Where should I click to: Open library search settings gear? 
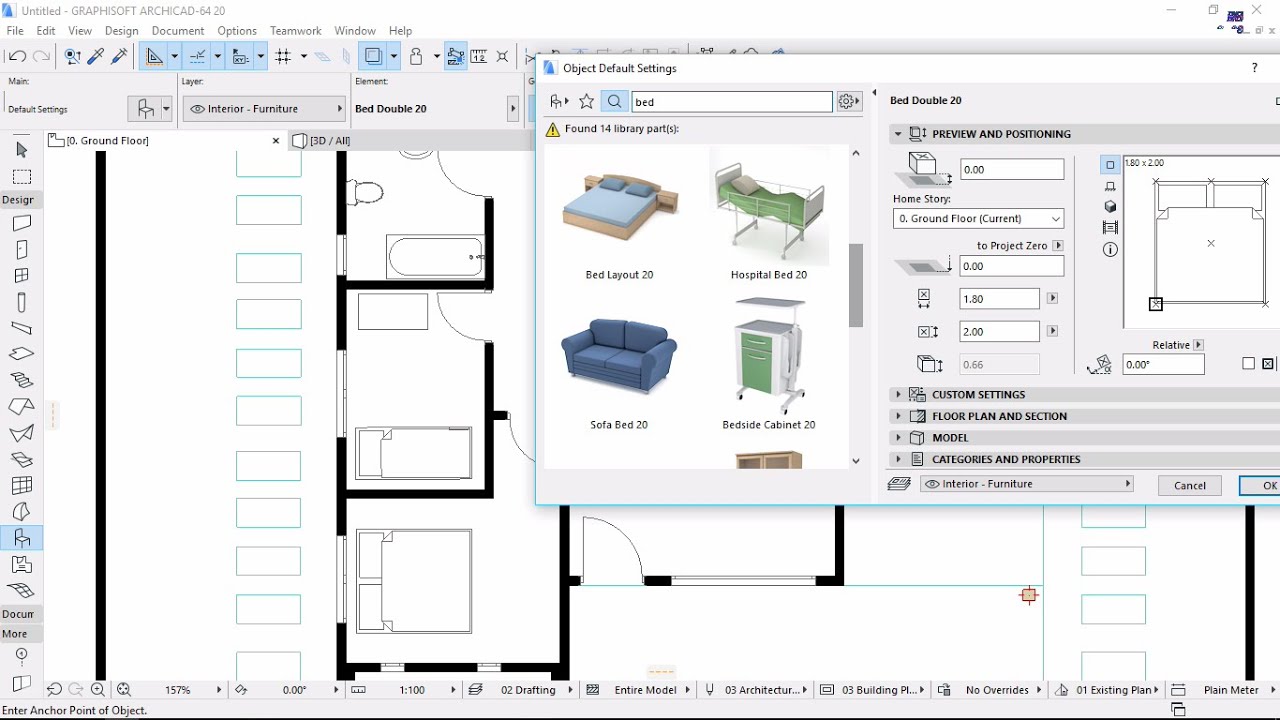pyautogui.click(x=848, y=102)
